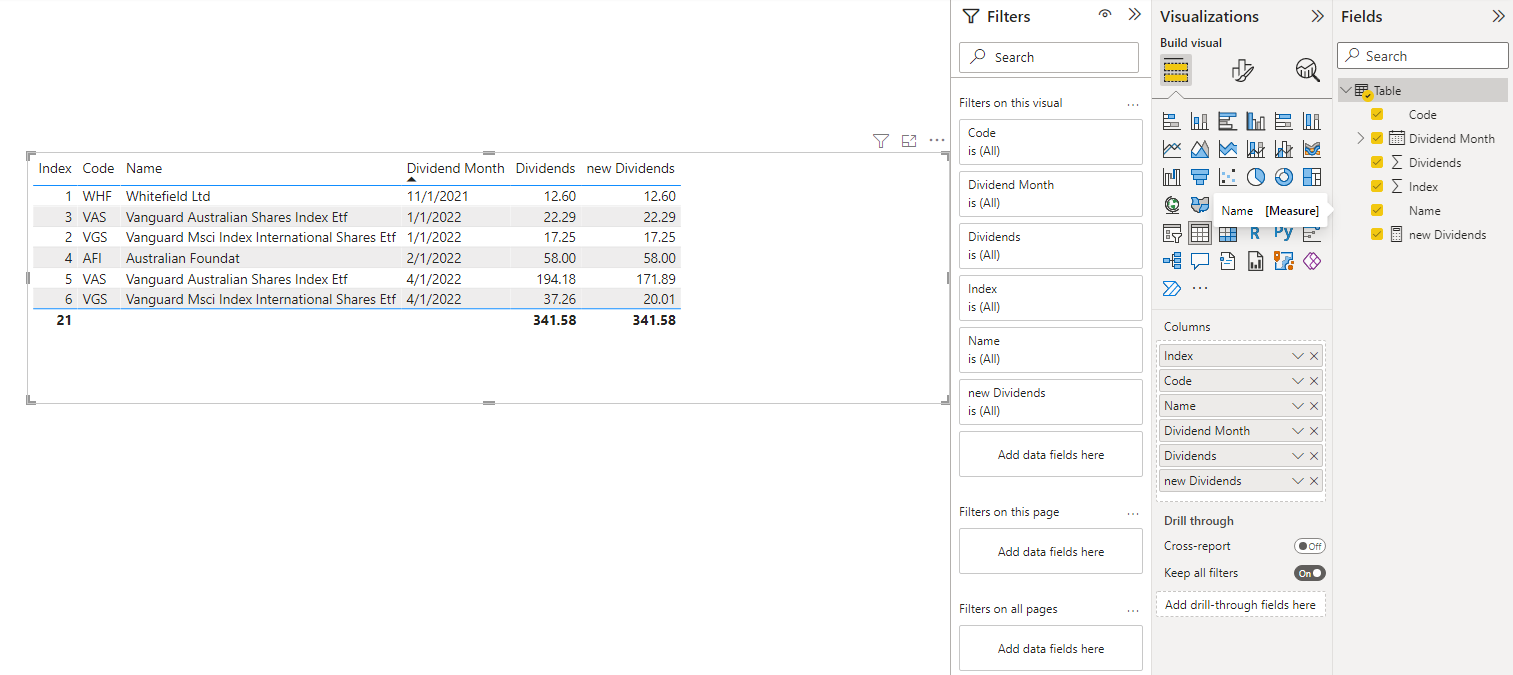The width and height of the screenshot is (1513, 675).
Task: Focus the Fields pane search box
Action: [x=1423, y=56]
